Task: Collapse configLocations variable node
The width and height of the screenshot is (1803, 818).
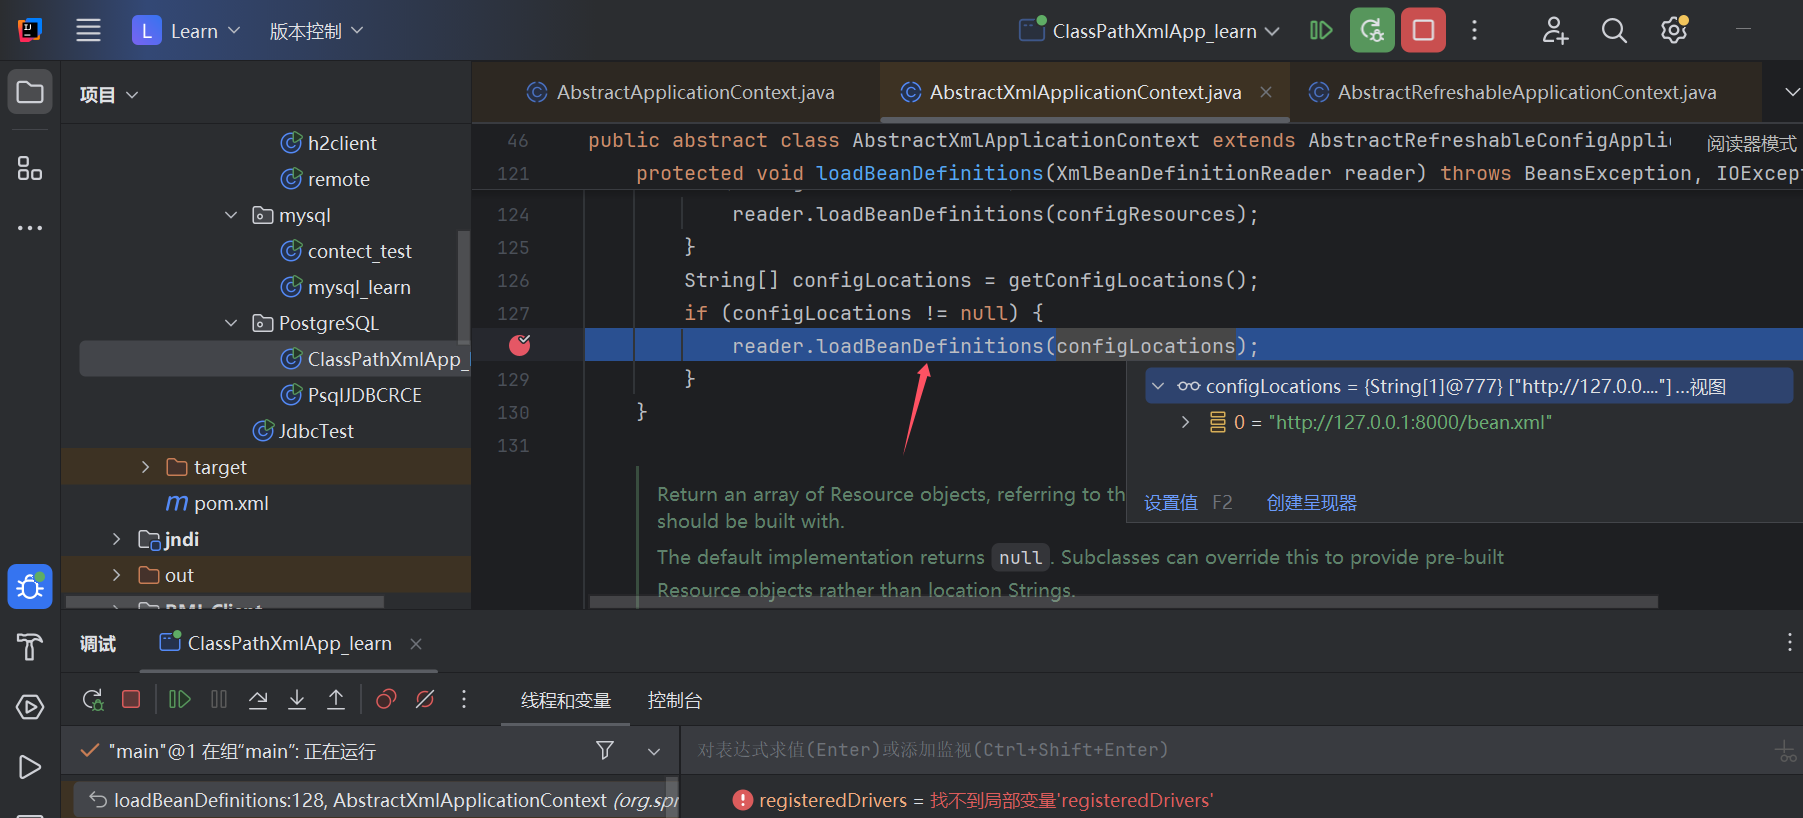Action: tap(1158, 386)
